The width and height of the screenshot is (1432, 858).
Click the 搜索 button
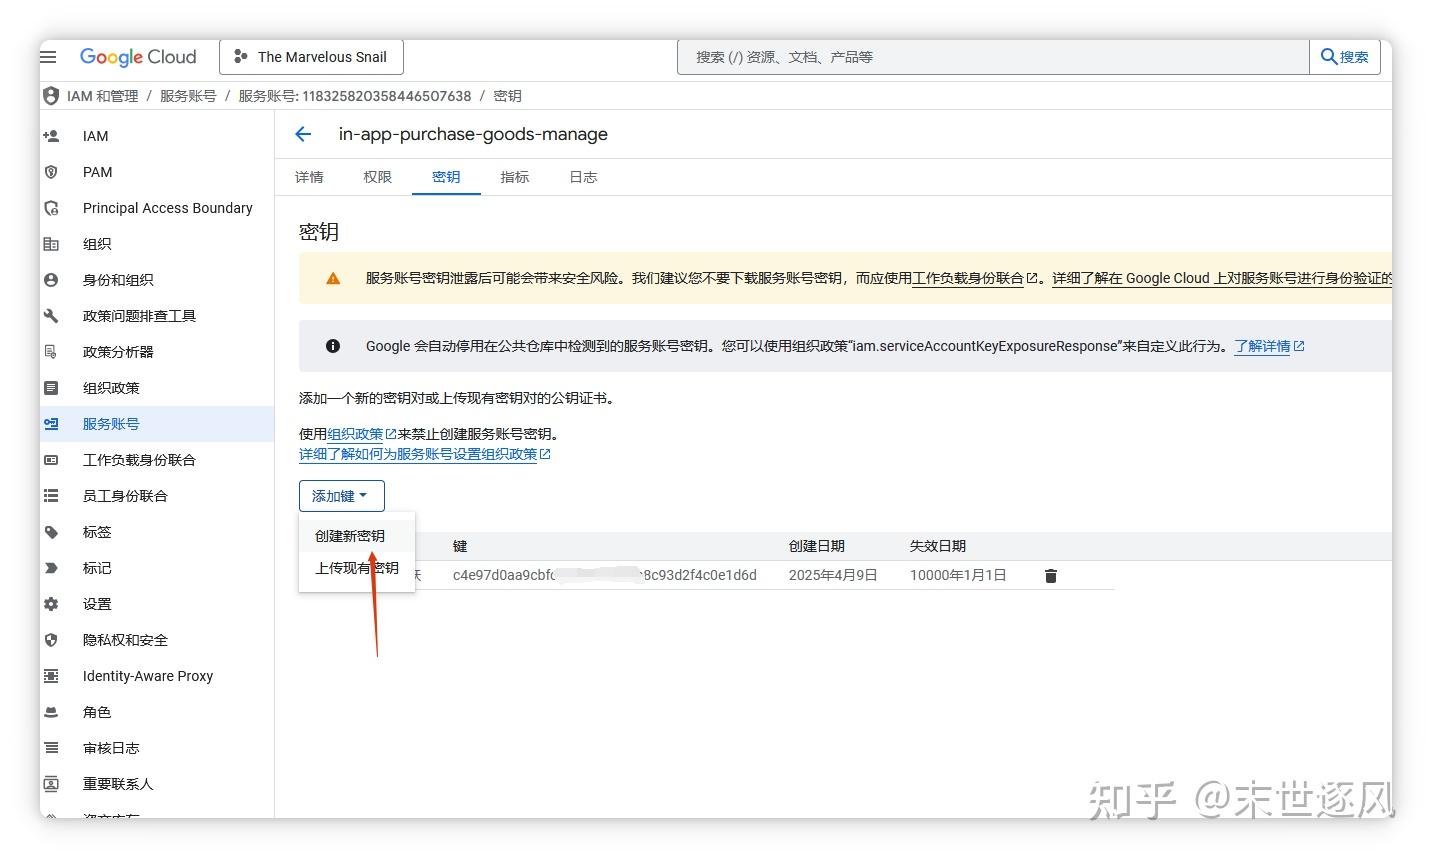(x=1345, y=56)
